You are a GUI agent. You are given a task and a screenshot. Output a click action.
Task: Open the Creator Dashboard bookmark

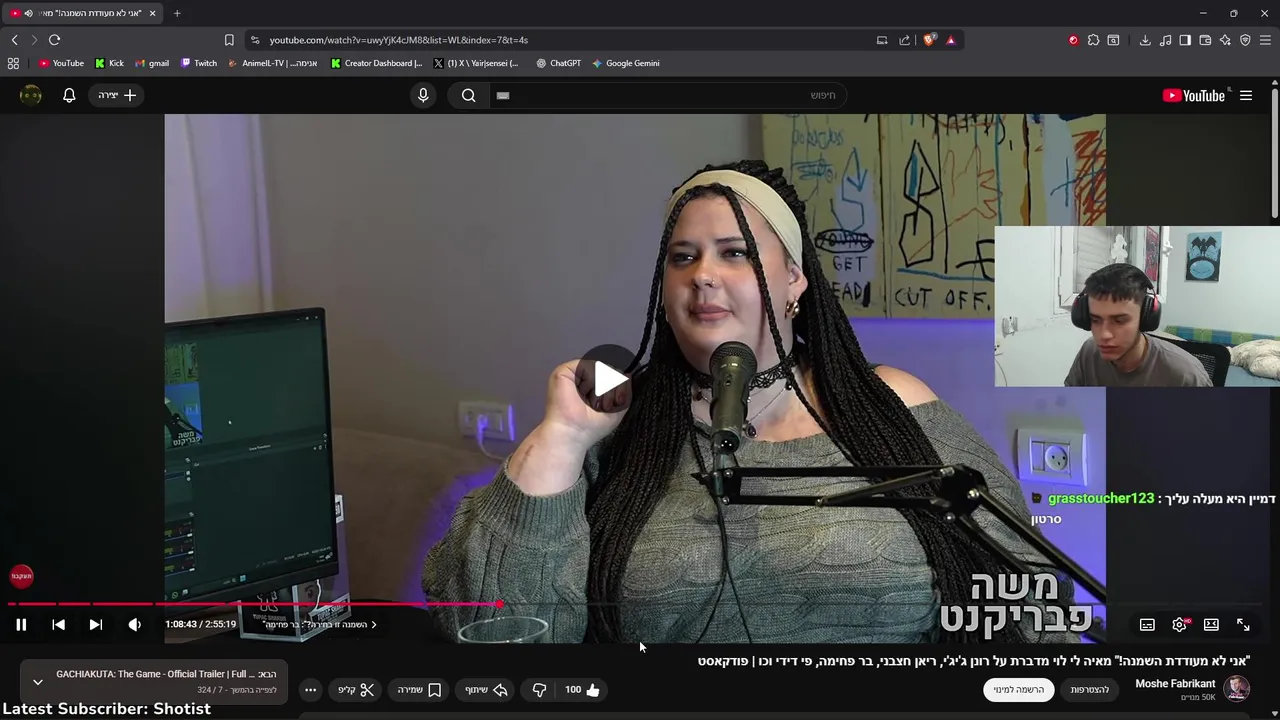coord(377,63)
